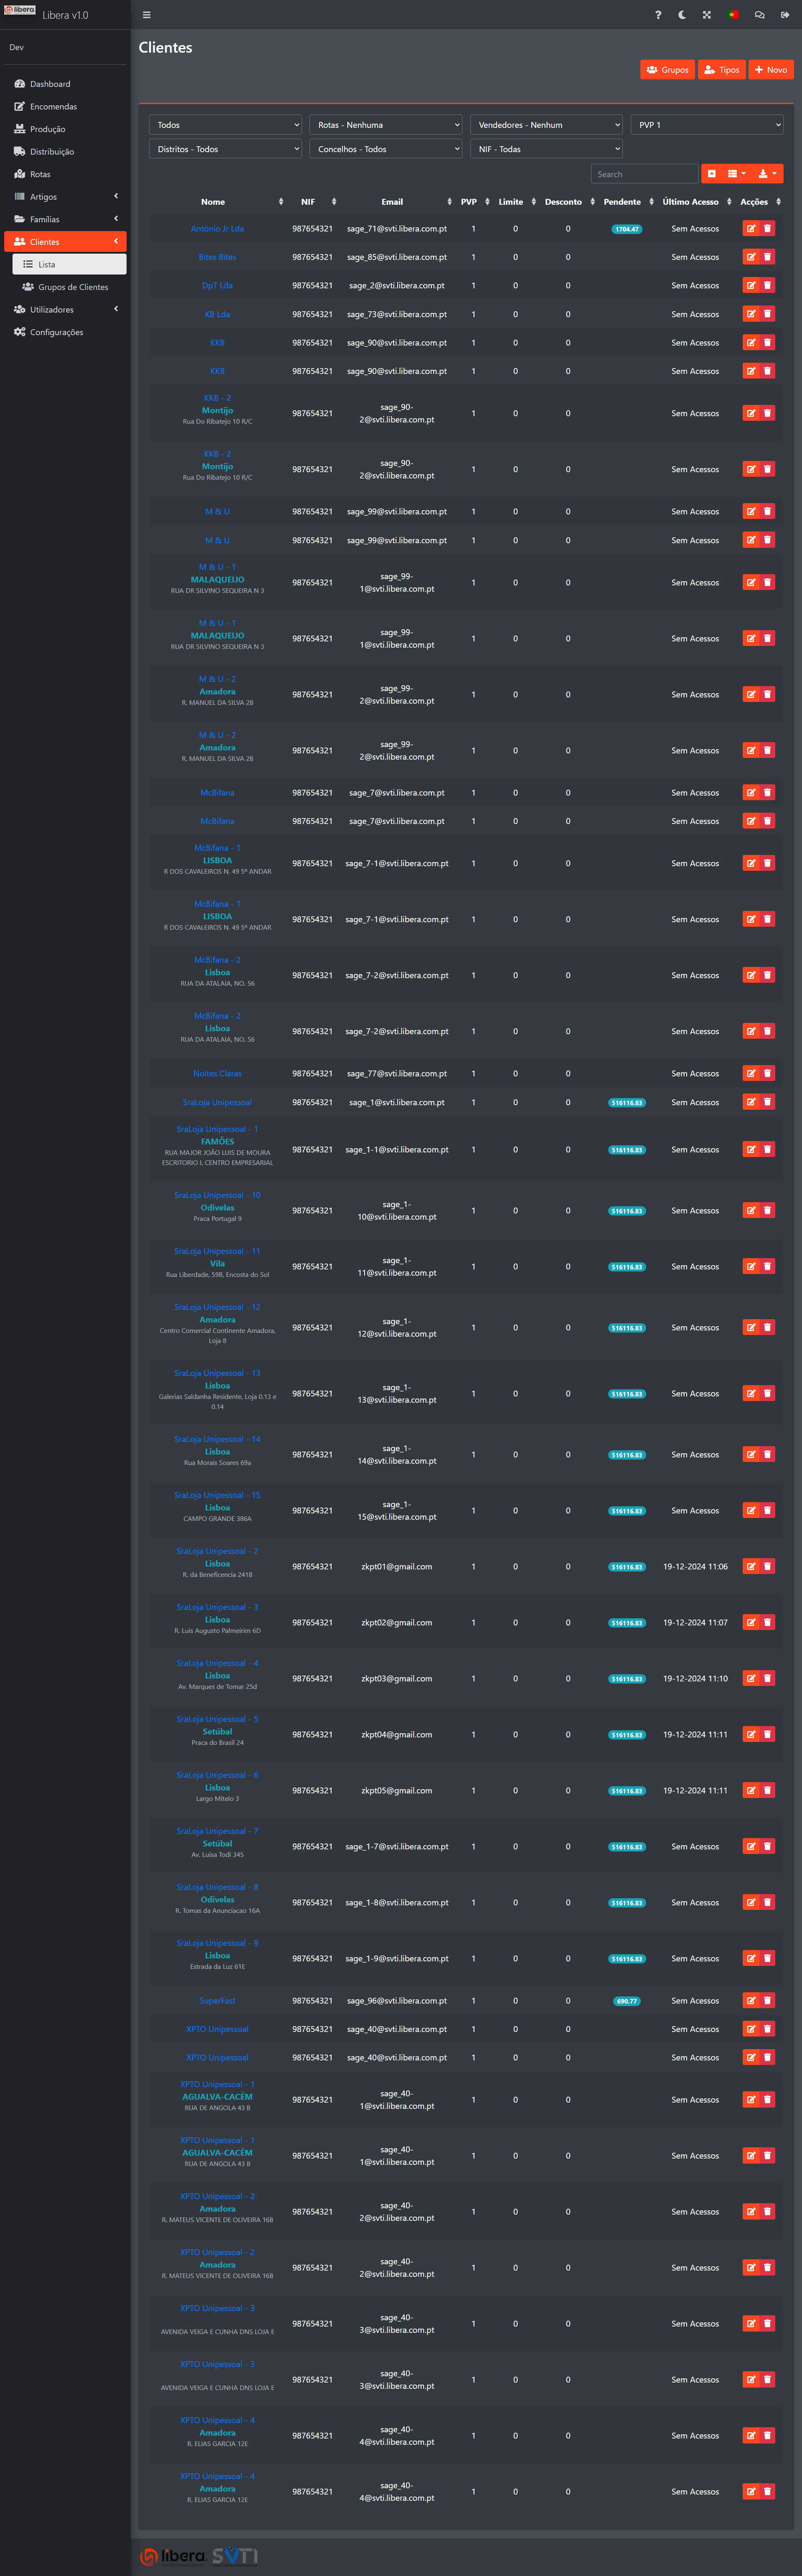The image size is (802, 2576).
Task: Toggle the sidebar hamburger menu
Action: (x=147, y=15)
